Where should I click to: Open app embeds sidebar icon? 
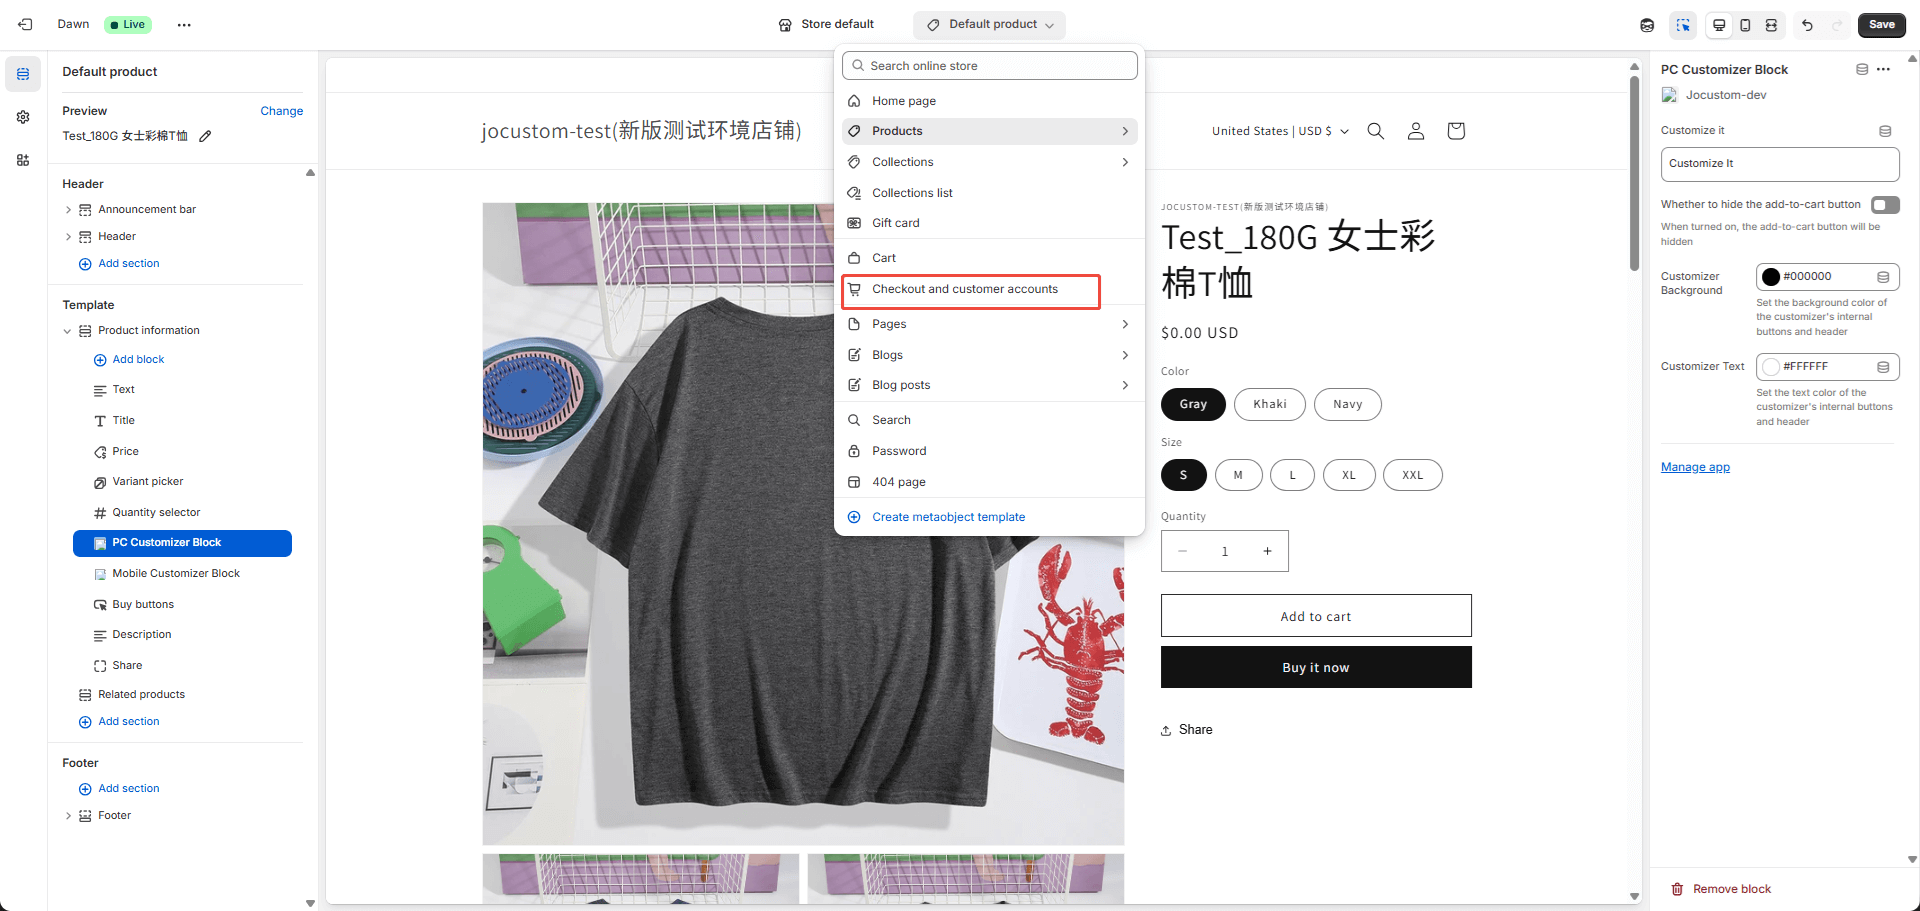23,160
